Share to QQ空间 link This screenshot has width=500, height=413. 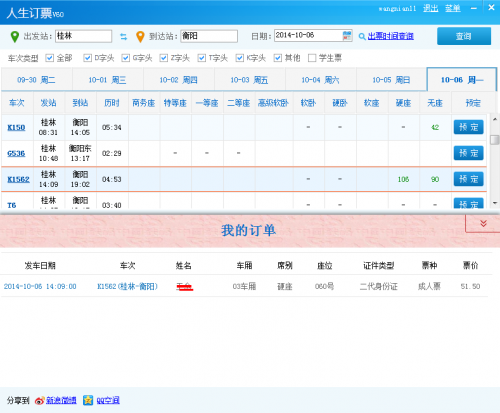[x=108, y=400]
